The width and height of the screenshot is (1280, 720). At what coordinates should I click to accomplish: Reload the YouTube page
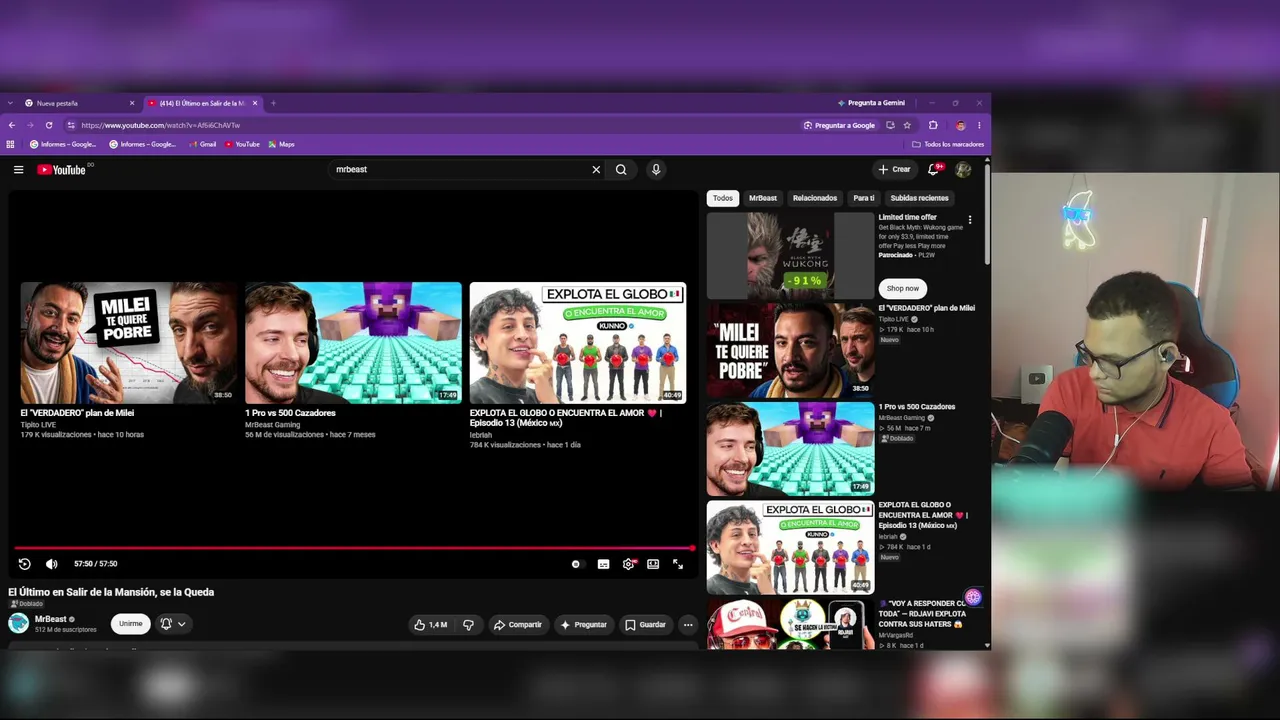(49, 126)
